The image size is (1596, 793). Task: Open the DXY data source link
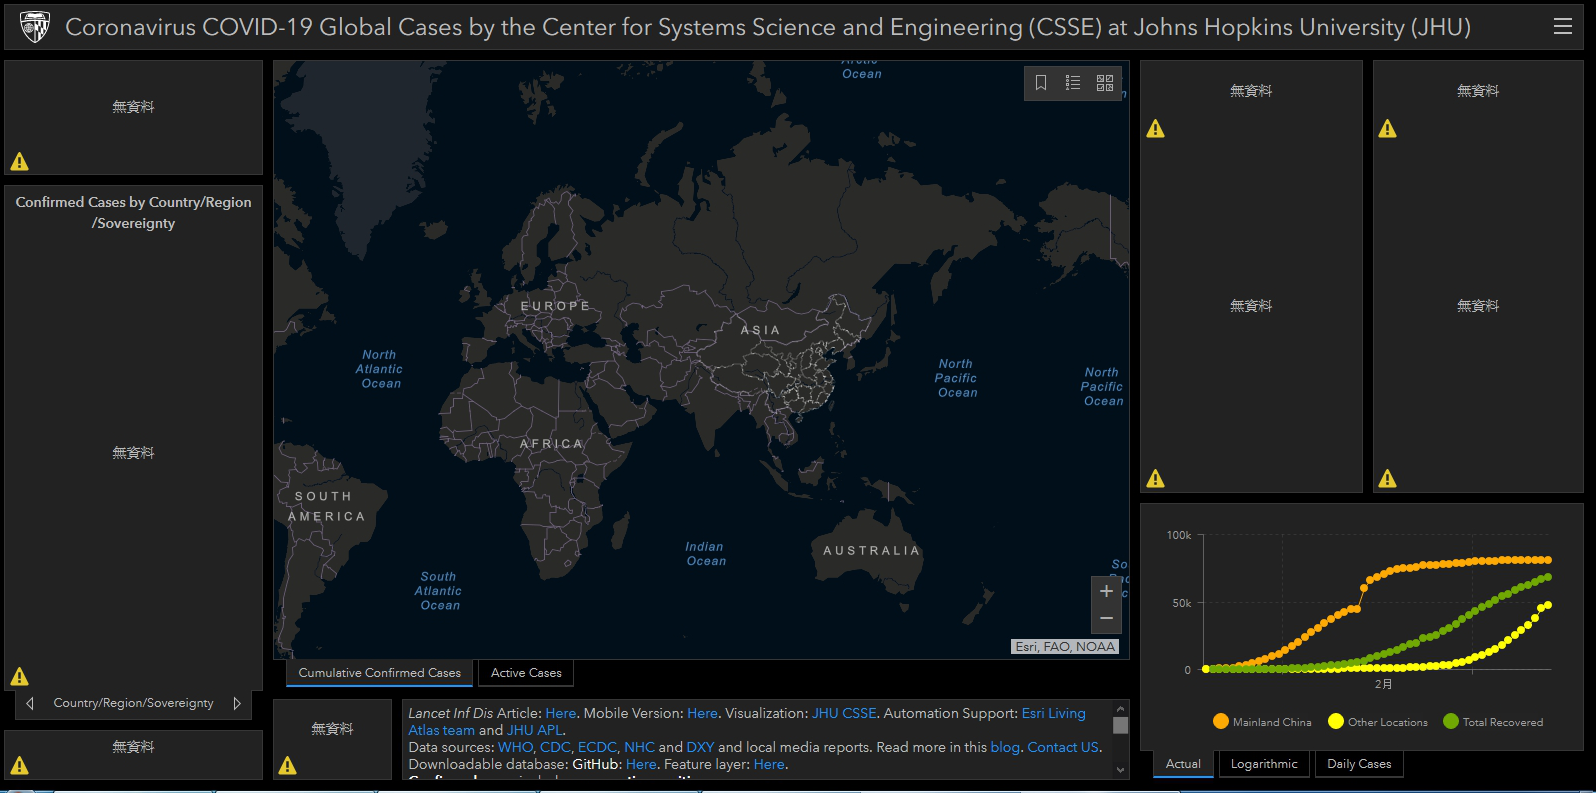[700, 747]
